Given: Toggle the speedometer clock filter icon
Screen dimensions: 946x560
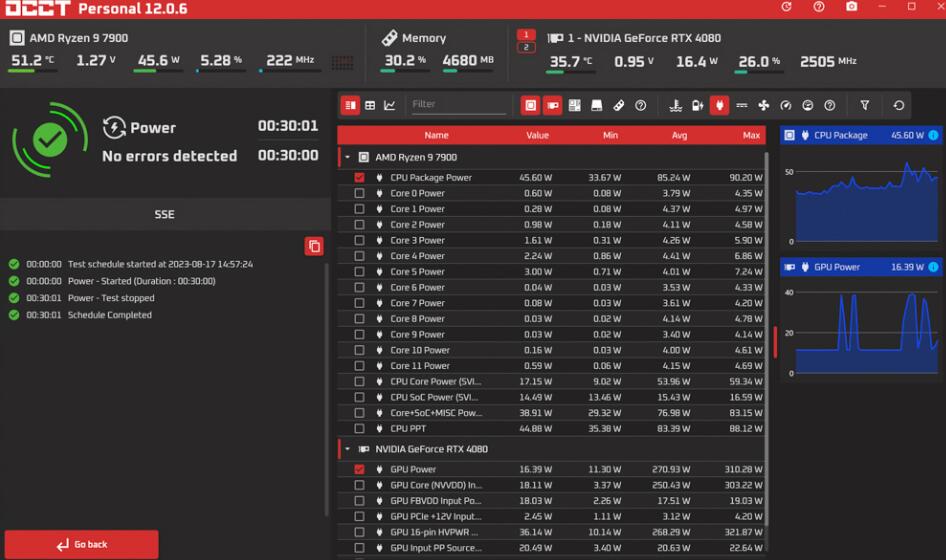Looking at the screenshot, I should [786, 106].
